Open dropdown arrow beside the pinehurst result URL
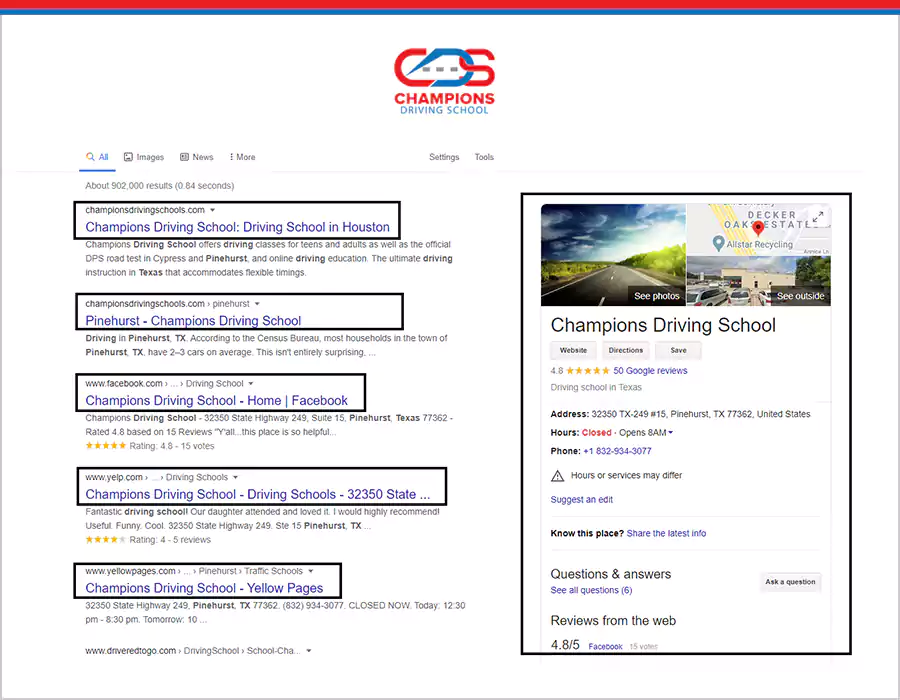This screenshot has width=900, height=700. pyautogui.click(x=257, y=304)
